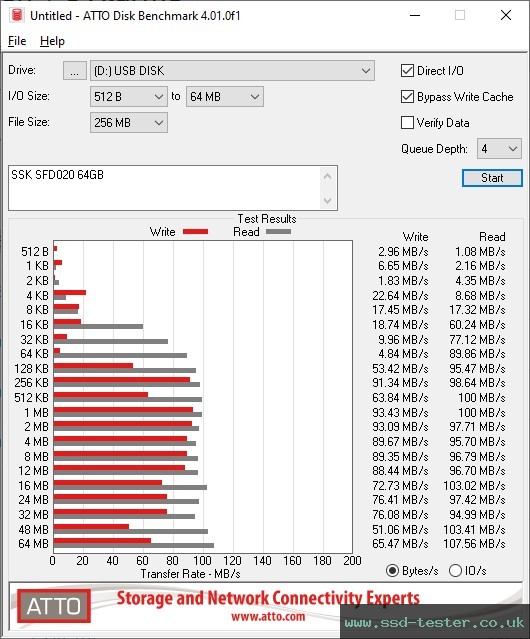Click the 12 MB row label in chart
The image size is (530, 639).
[33, 471]
